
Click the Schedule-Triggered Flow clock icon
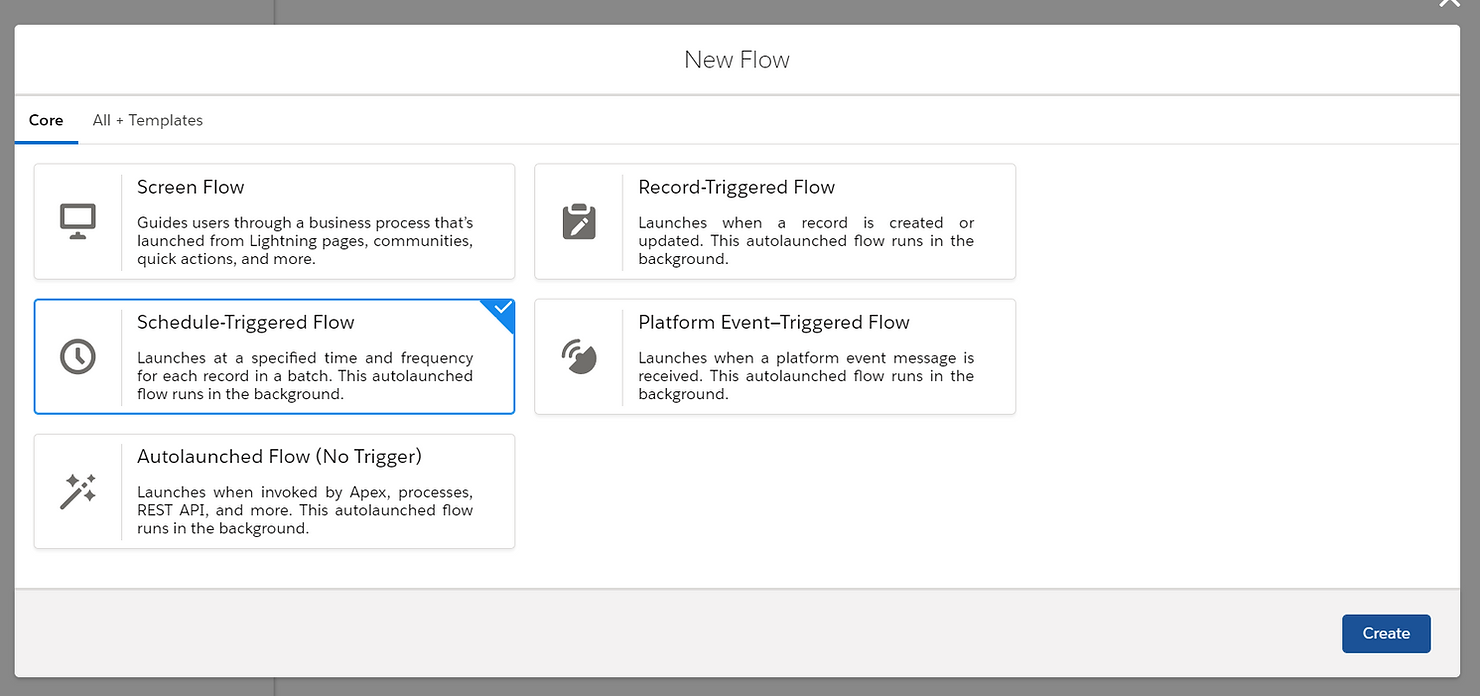78,354
